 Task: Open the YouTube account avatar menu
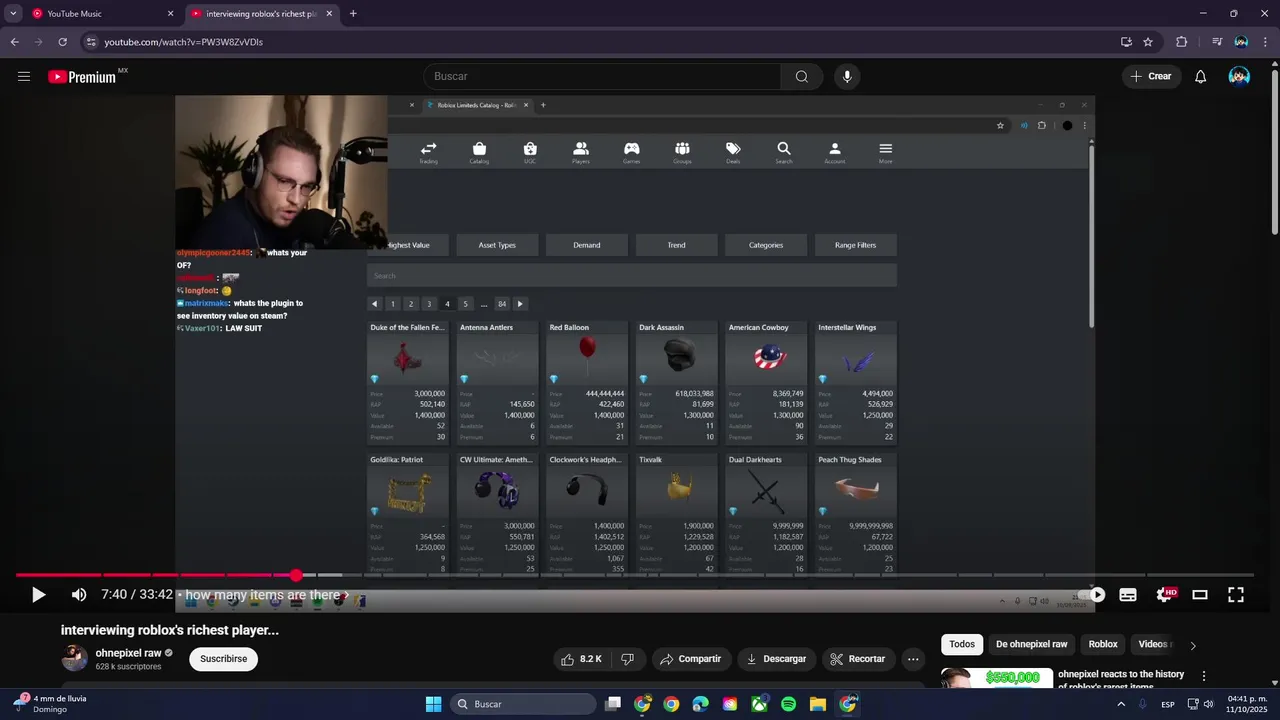1239,76
